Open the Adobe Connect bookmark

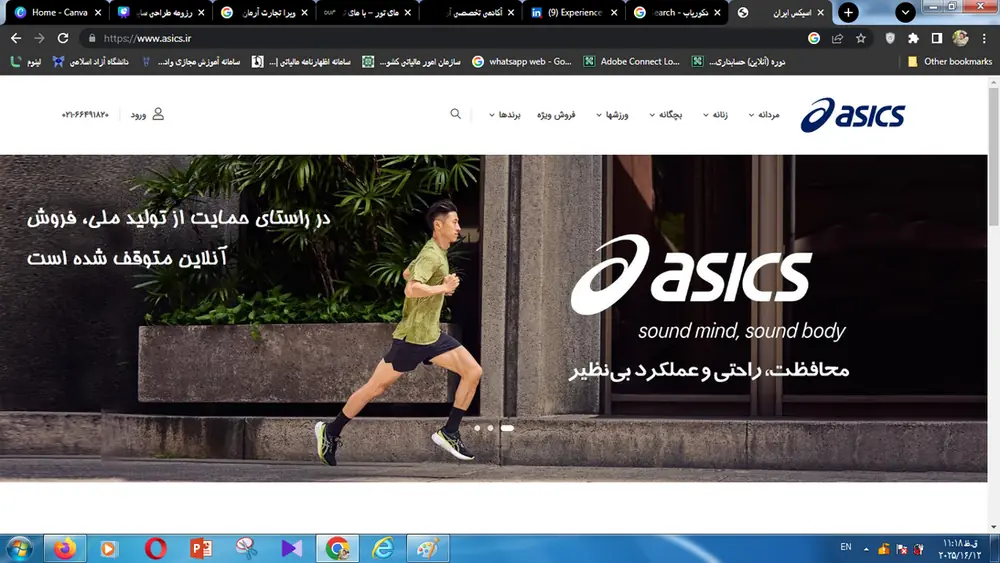coord(632,61)
